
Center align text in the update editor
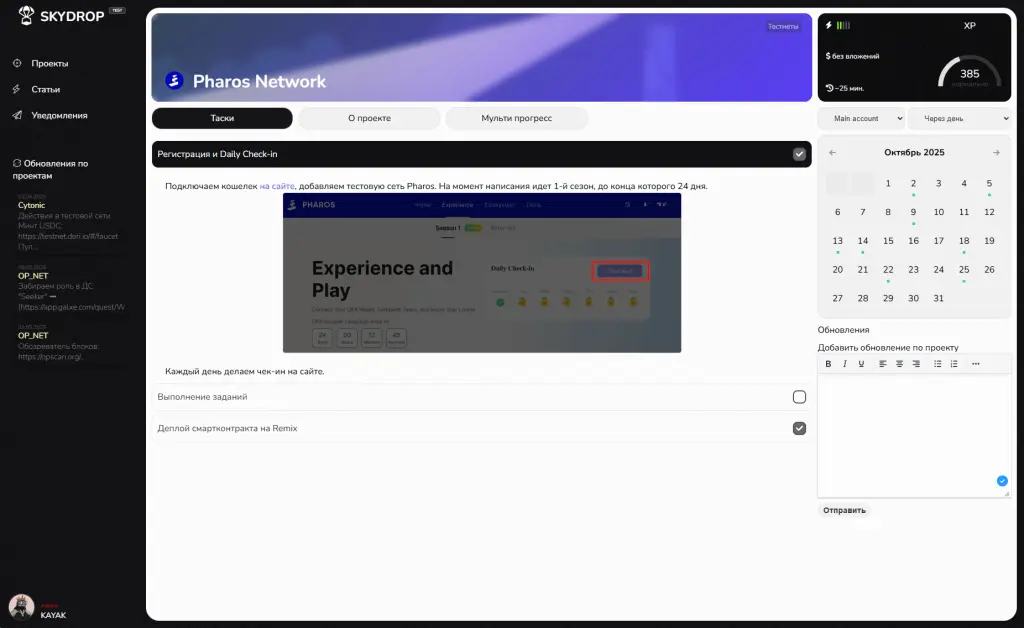pyautogui.click(x=899, y=364)
